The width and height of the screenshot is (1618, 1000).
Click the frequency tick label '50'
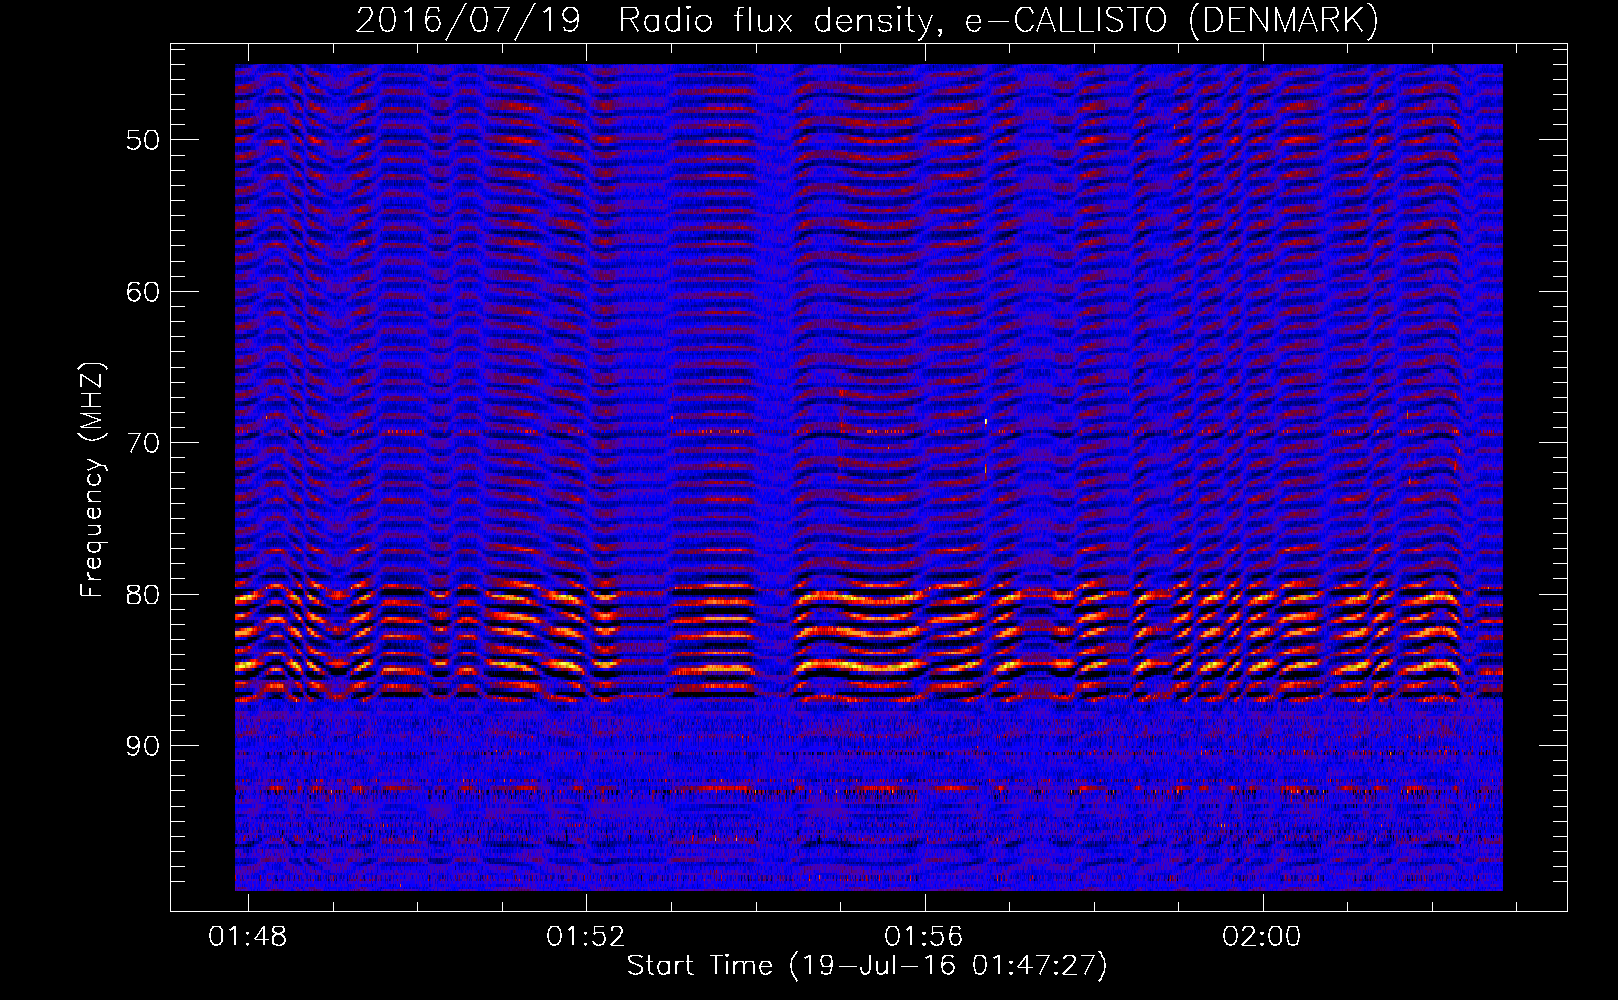pyautogui.click(x=142, y=140)
